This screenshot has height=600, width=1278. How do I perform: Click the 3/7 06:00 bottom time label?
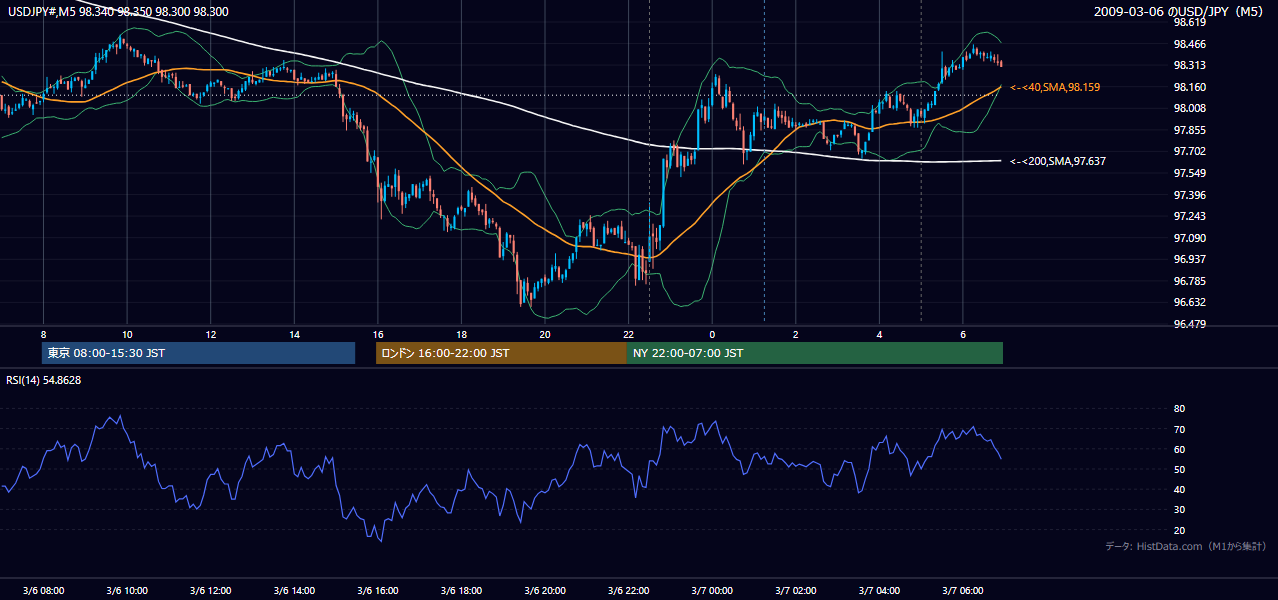tap(962, 590)
